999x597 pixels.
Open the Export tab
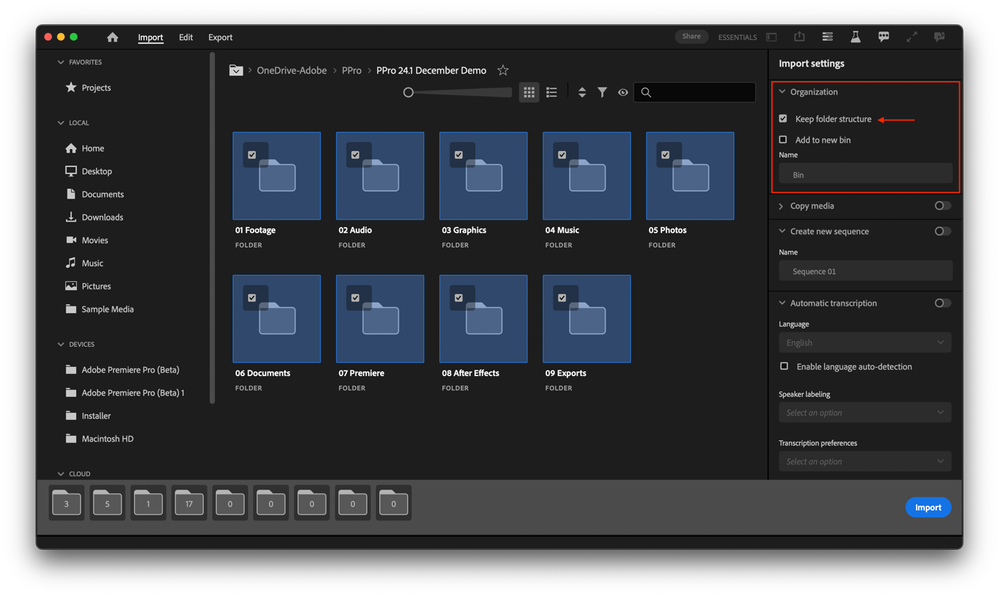(x=220, y=38)
